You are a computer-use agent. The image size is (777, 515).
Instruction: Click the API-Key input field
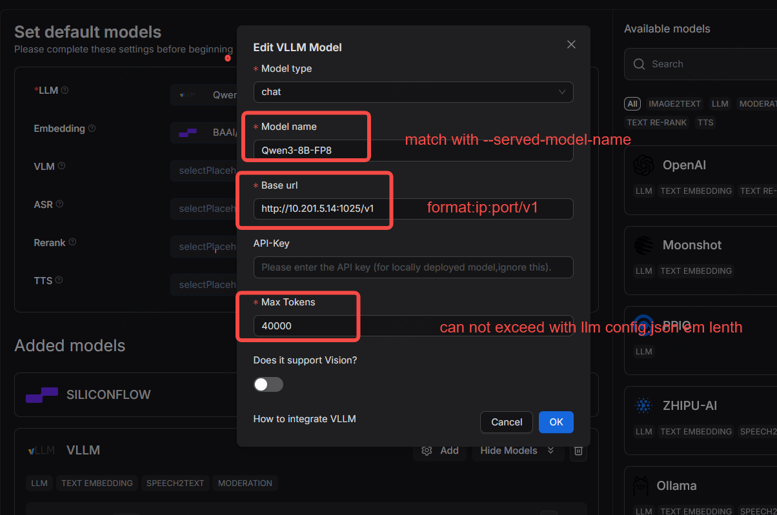(x=413, y=267)
